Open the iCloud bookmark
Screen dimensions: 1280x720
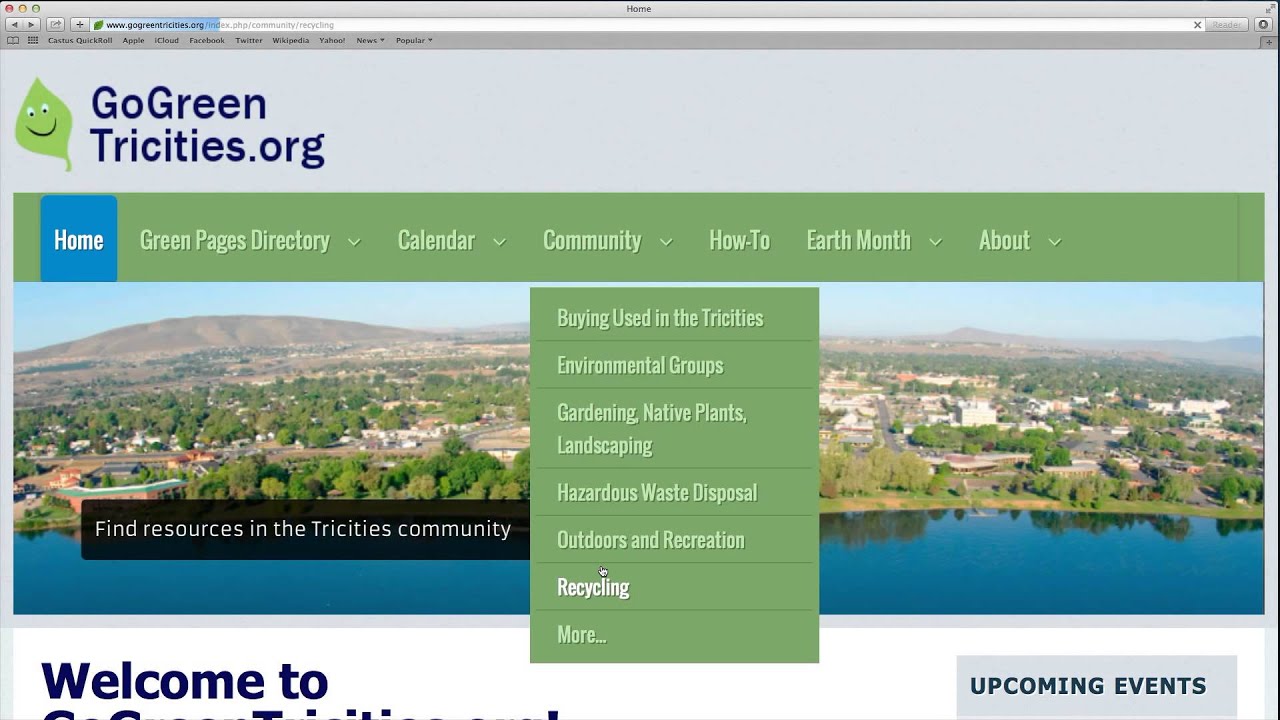coord(167,40)
